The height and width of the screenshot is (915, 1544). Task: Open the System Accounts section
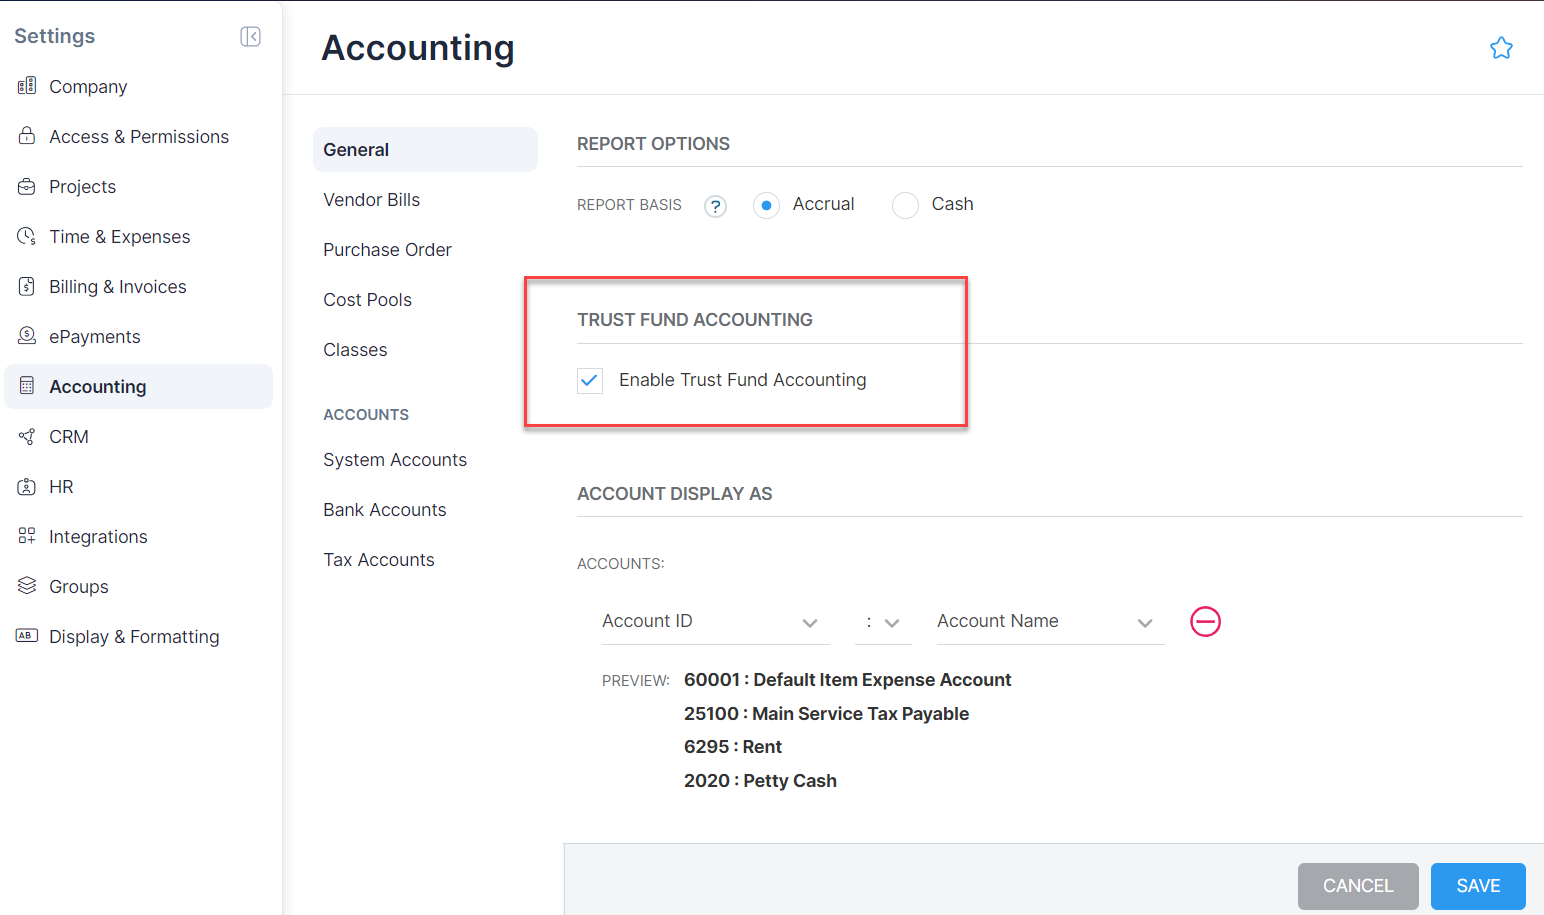click(395, 459)
